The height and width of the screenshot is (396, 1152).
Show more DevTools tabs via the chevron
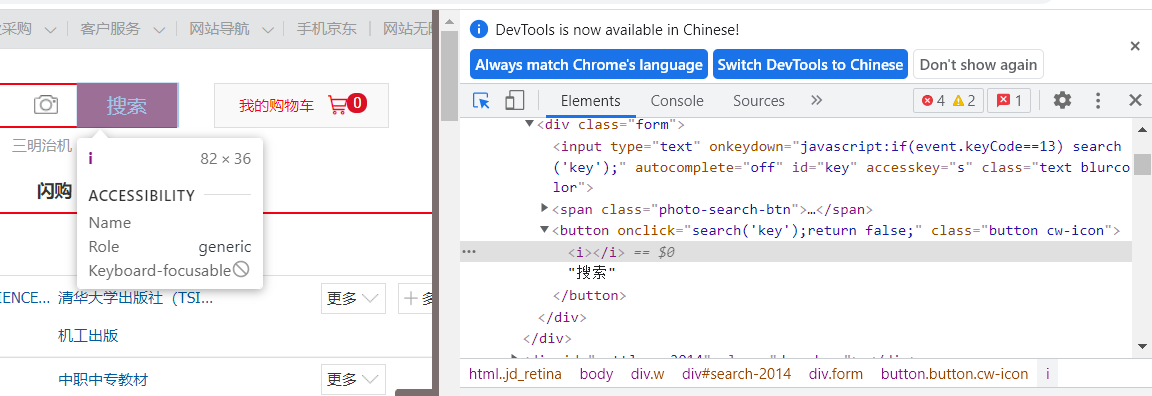(816, 100)
